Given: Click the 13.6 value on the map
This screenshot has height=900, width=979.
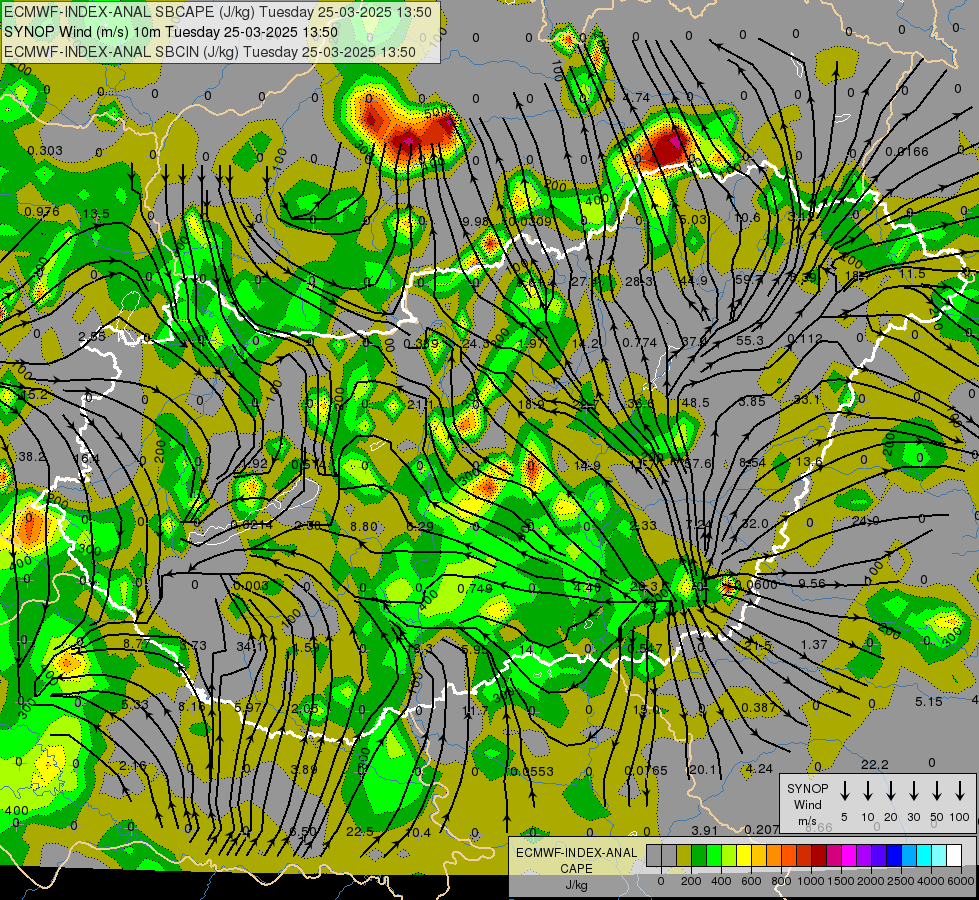Looking at the screenshot, I should 809,462.
